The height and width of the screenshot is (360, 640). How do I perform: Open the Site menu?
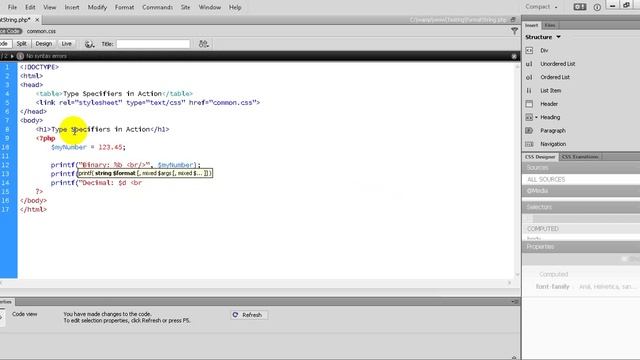[x=185, y=7]
